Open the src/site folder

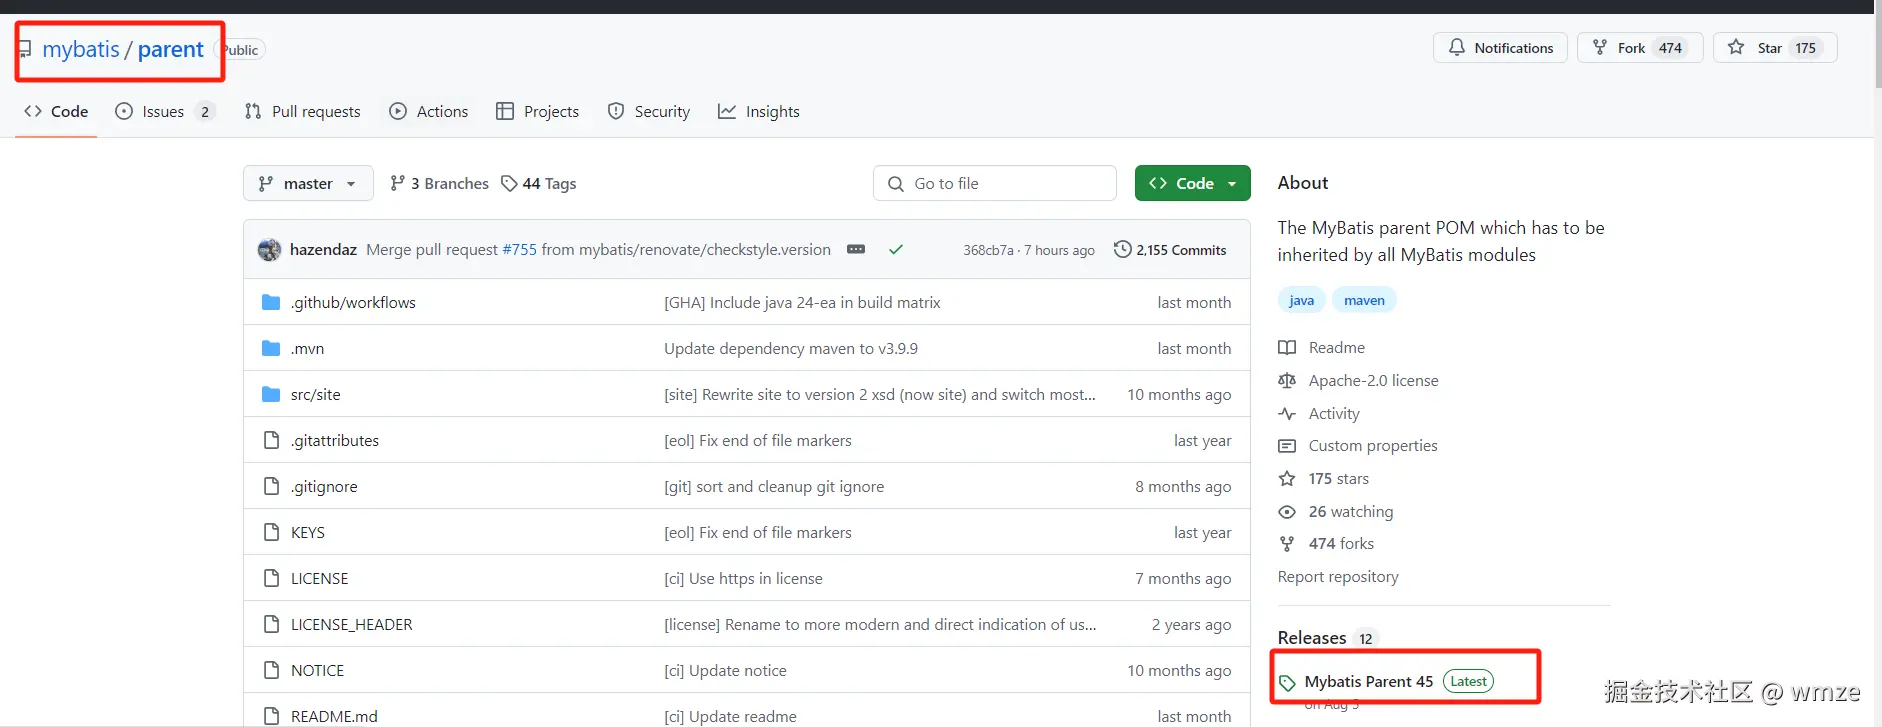pyautogui.click(x=315, y=394)
